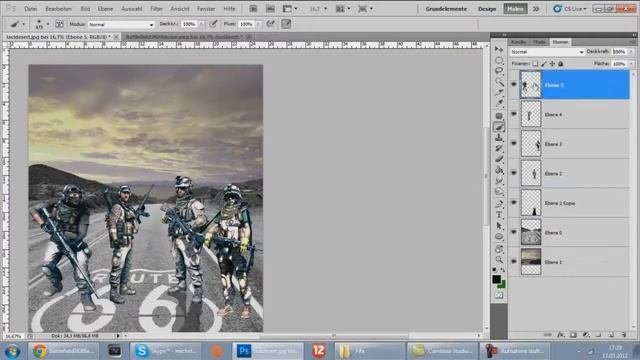
Task: Swap foreground and background colors
Action: (x=503, y=270)
